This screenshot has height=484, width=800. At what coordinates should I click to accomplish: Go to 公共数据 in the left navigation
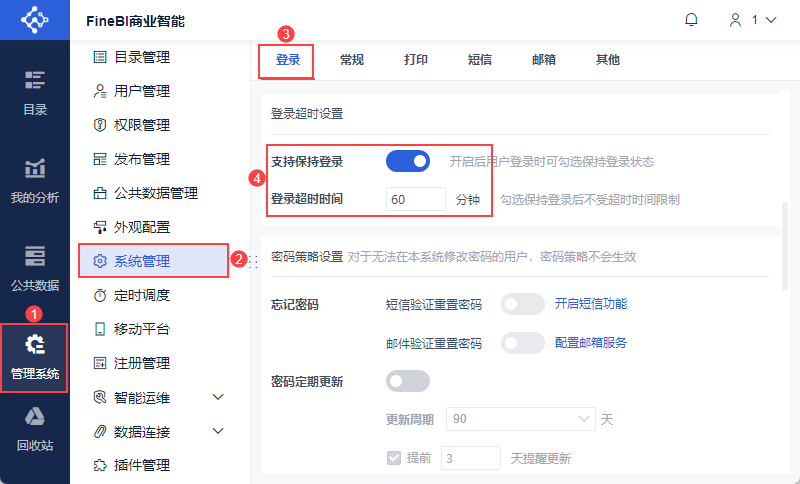point(35,267)
